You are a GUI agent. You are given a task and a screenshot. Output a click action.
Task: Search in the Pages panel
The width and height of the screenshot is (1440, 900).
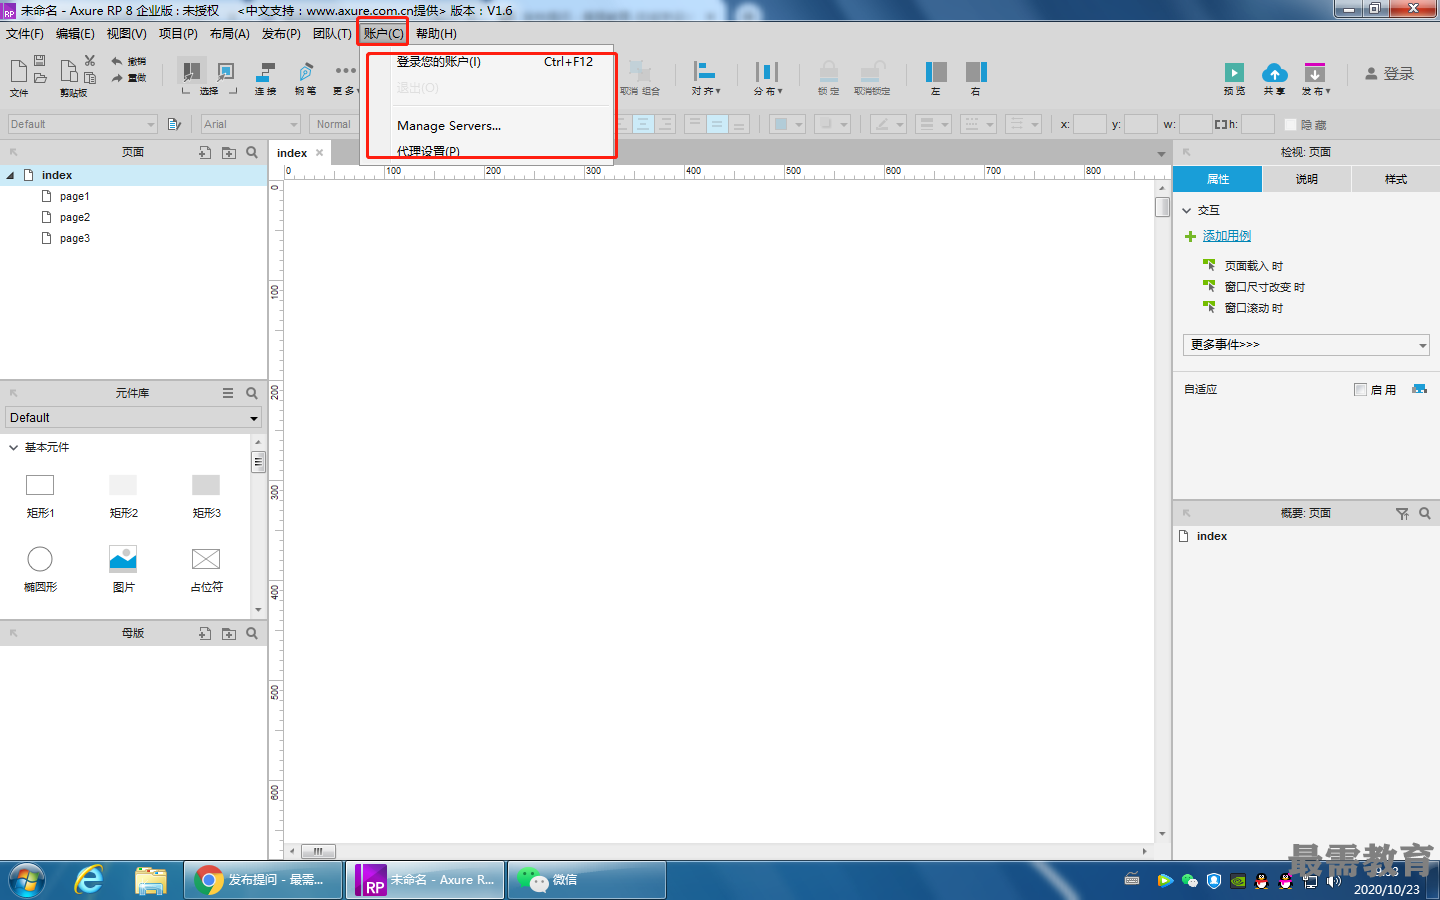(x=252, y=152)
